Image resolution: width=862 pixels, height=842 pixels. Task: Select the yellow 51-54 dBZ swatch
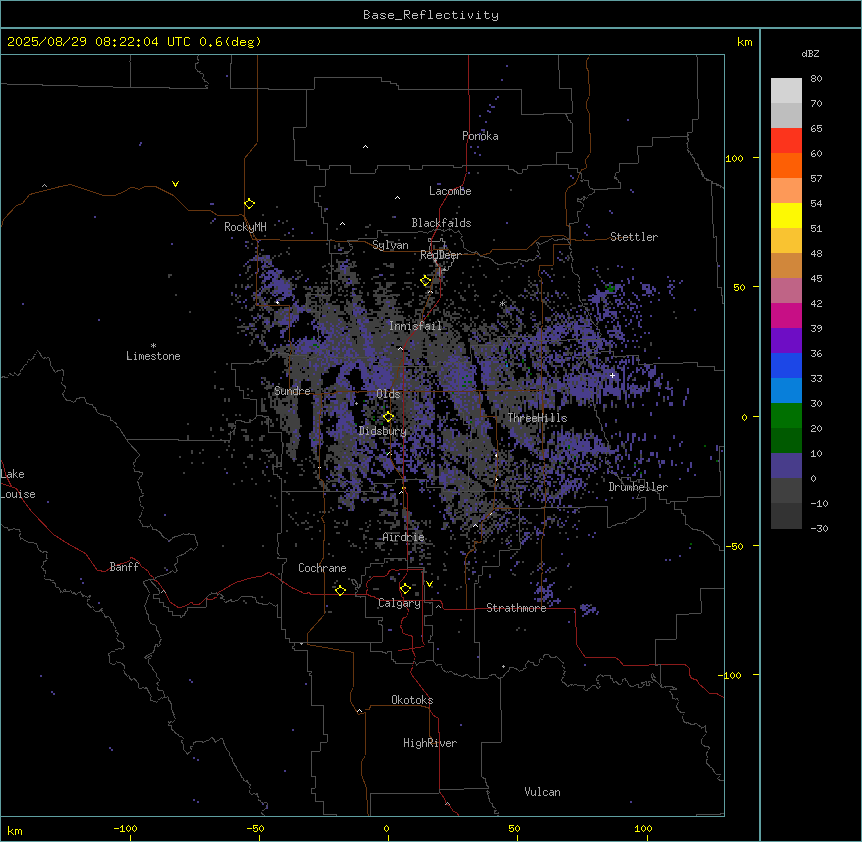tap(786, 215)
